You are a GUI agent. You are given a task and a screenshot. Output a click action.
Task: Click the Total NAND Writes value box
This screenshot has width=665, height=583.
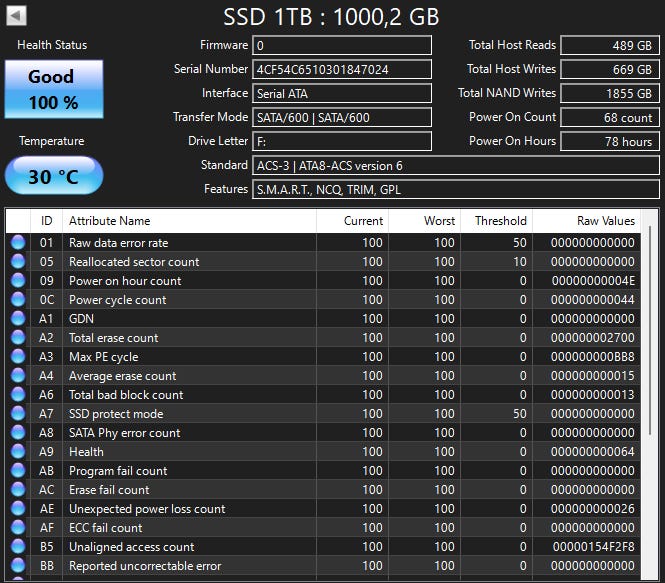tap(607, 93)
